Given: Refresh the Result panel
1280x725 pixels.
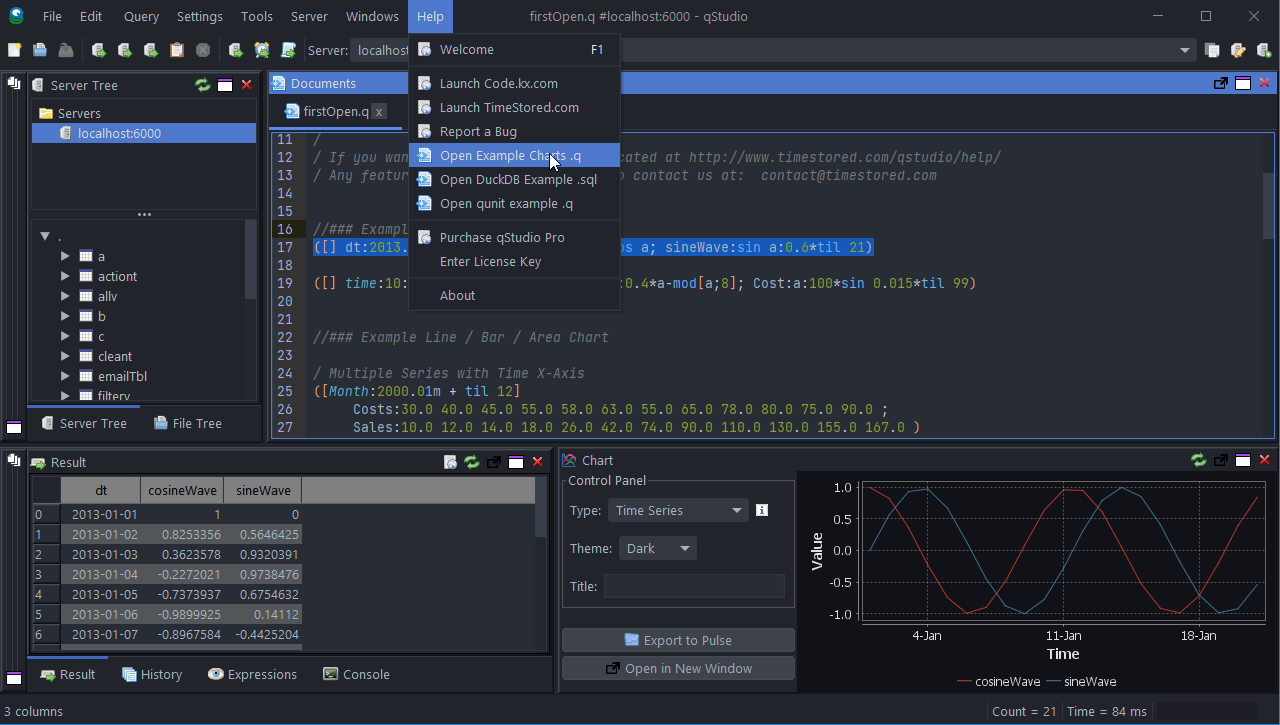Looking at the screenshot, I should coord(472,462).
